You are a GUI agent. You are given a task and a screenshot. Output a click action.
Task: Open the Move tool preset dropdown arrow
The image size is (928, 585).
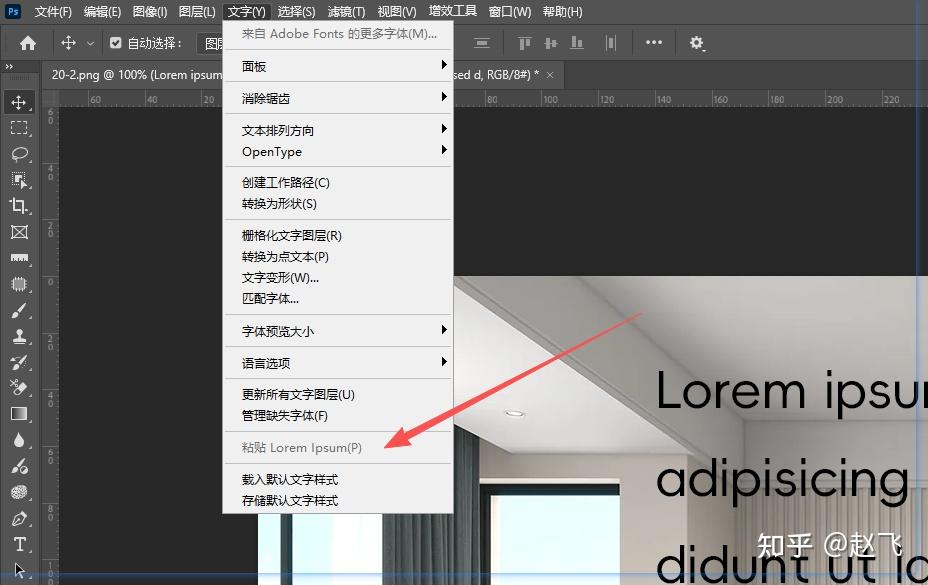pyautogui.click(x=88, y=43)
